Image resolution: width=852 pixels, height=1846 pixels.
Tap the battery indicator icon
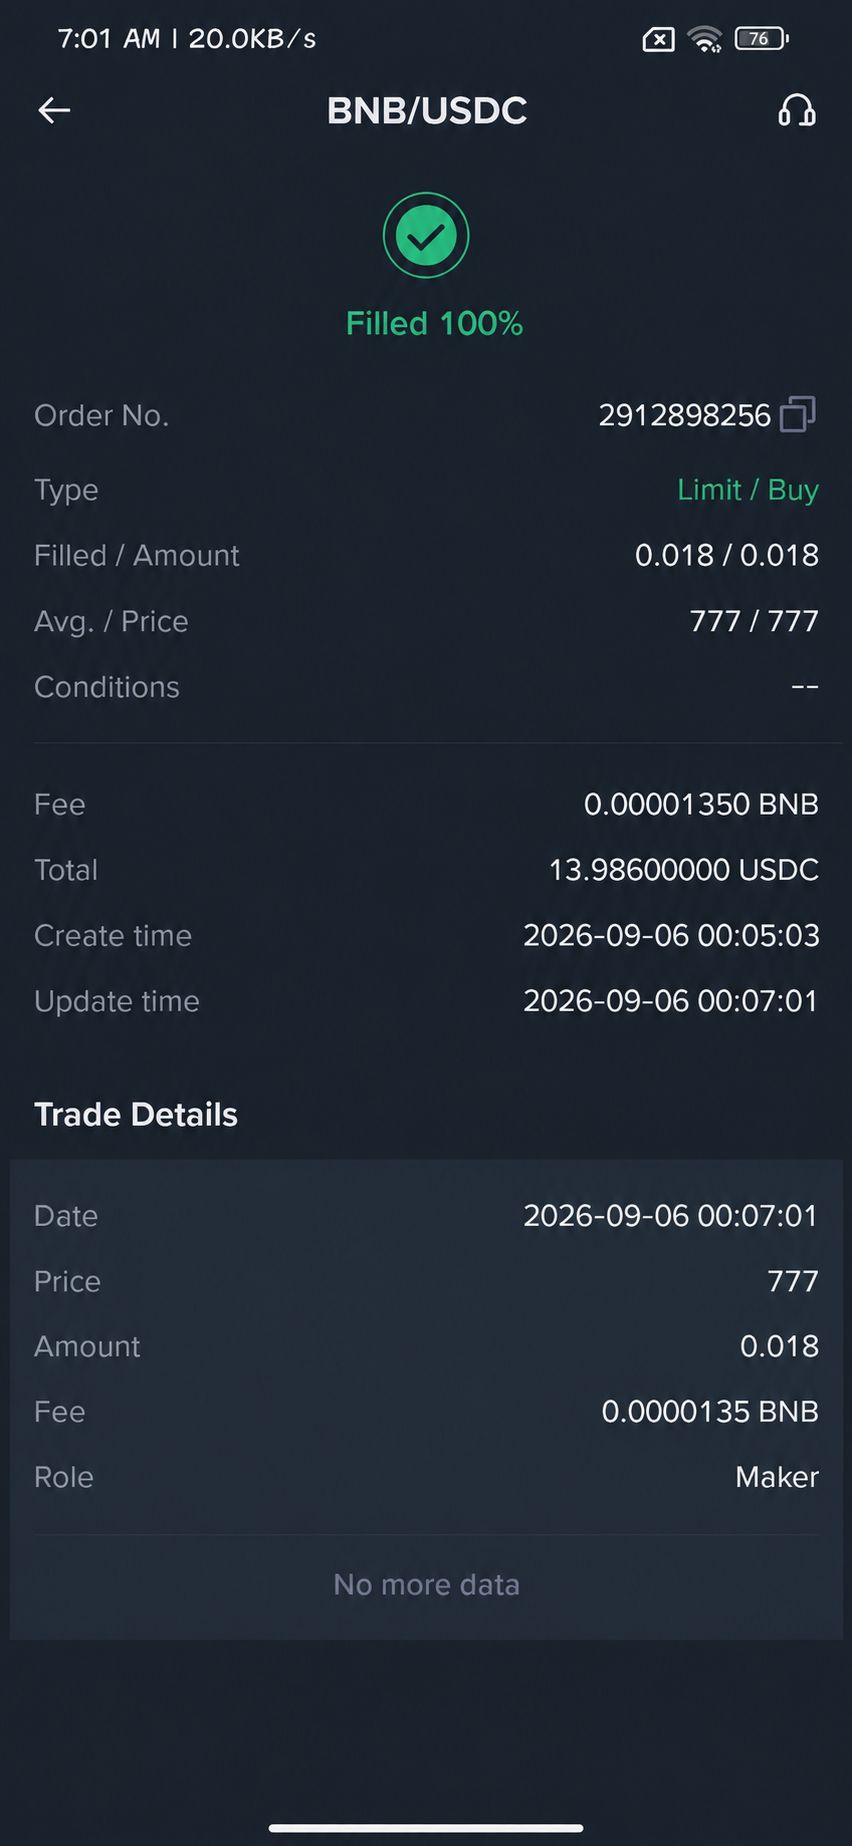762,39
